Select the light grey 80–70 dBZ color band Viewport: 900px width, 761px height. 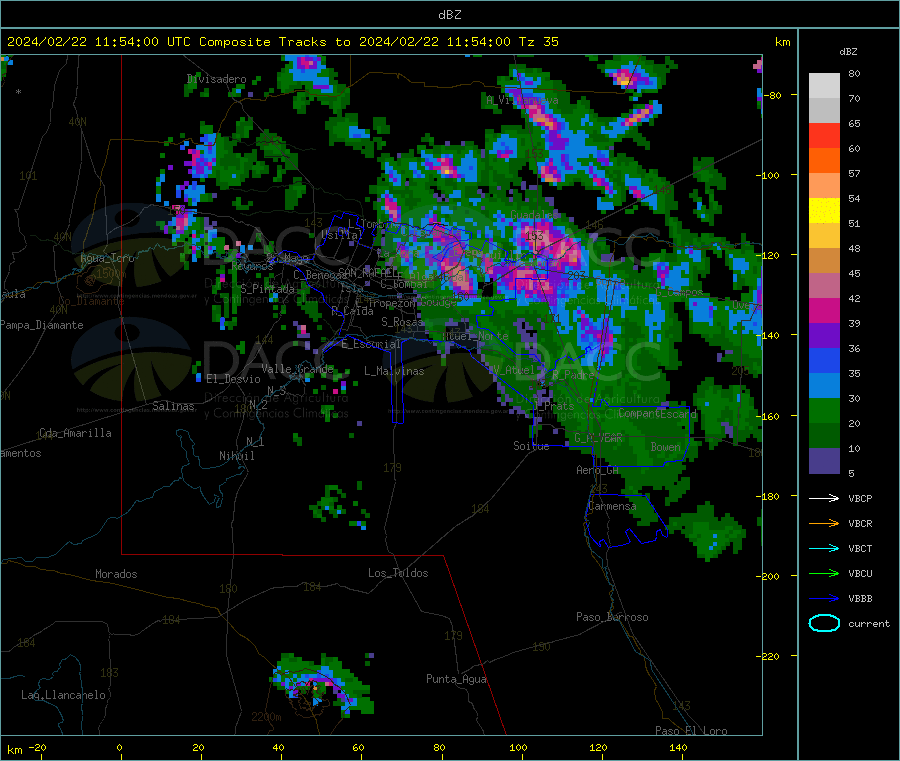click(824, 86)
